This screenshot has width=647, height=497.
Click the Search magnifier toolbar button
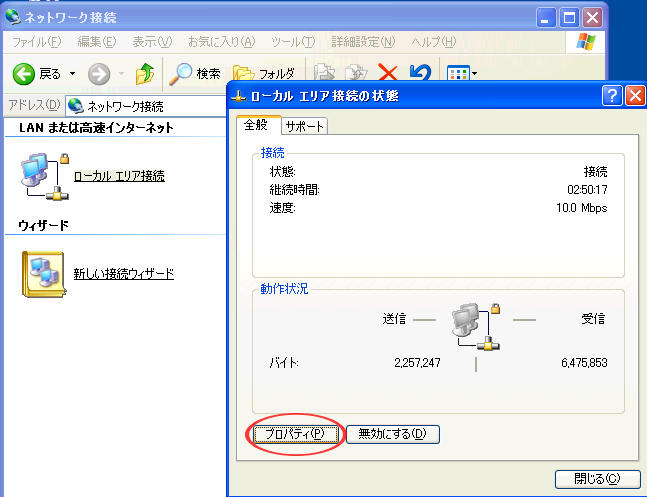point(194,74)
